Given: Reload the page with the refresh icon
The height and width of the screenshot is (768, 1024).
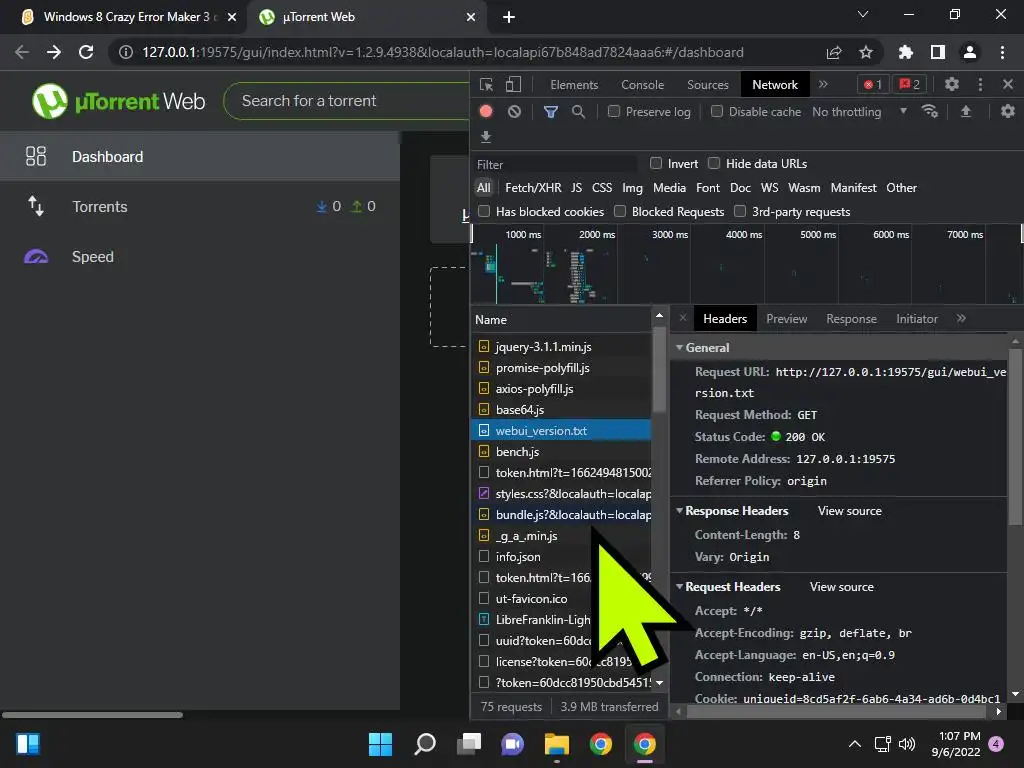Looking at the screenshot, I should 86,52.
